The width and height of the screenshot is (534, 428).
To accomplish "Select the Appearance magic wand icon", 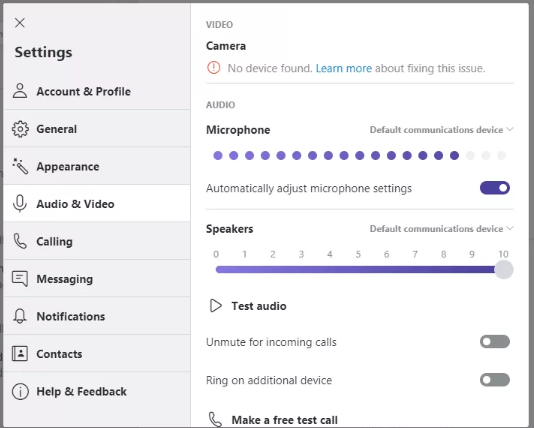I will [x=20, y=166].
